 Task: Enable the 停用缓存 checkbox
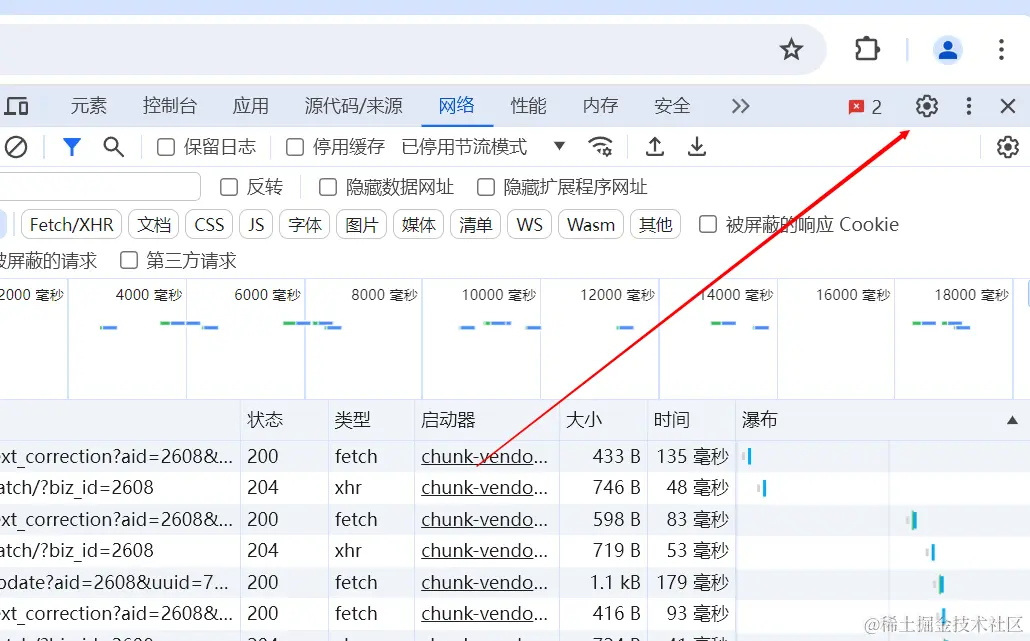pyautogui.click(x=294, y=147)
